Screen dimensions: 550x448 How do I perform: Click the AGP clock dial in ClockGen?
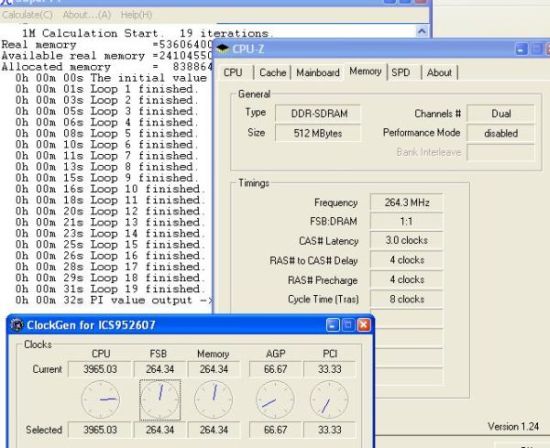[275, 400]
